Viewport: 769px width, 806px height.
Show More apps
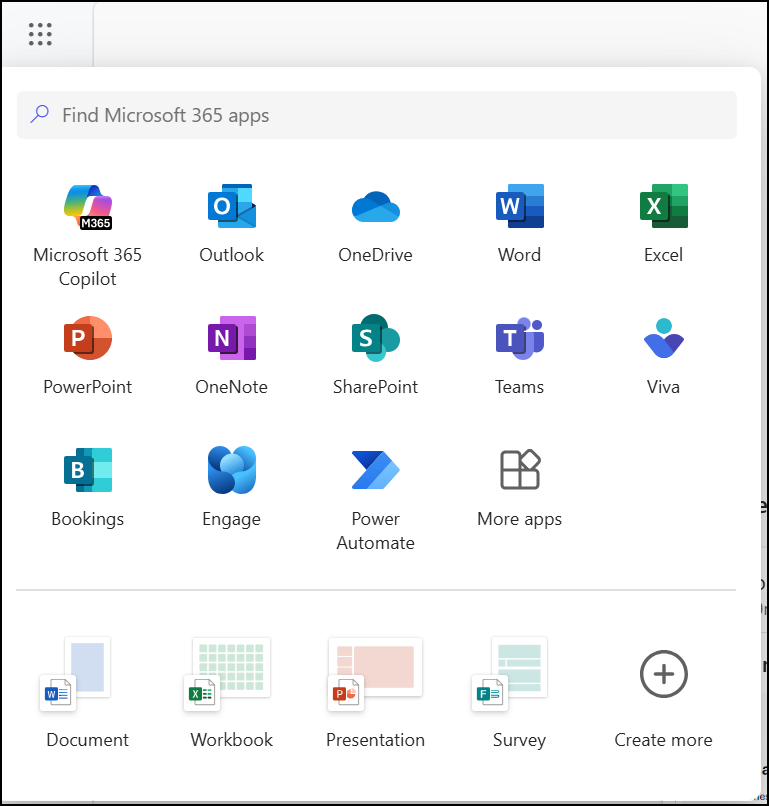519,485
